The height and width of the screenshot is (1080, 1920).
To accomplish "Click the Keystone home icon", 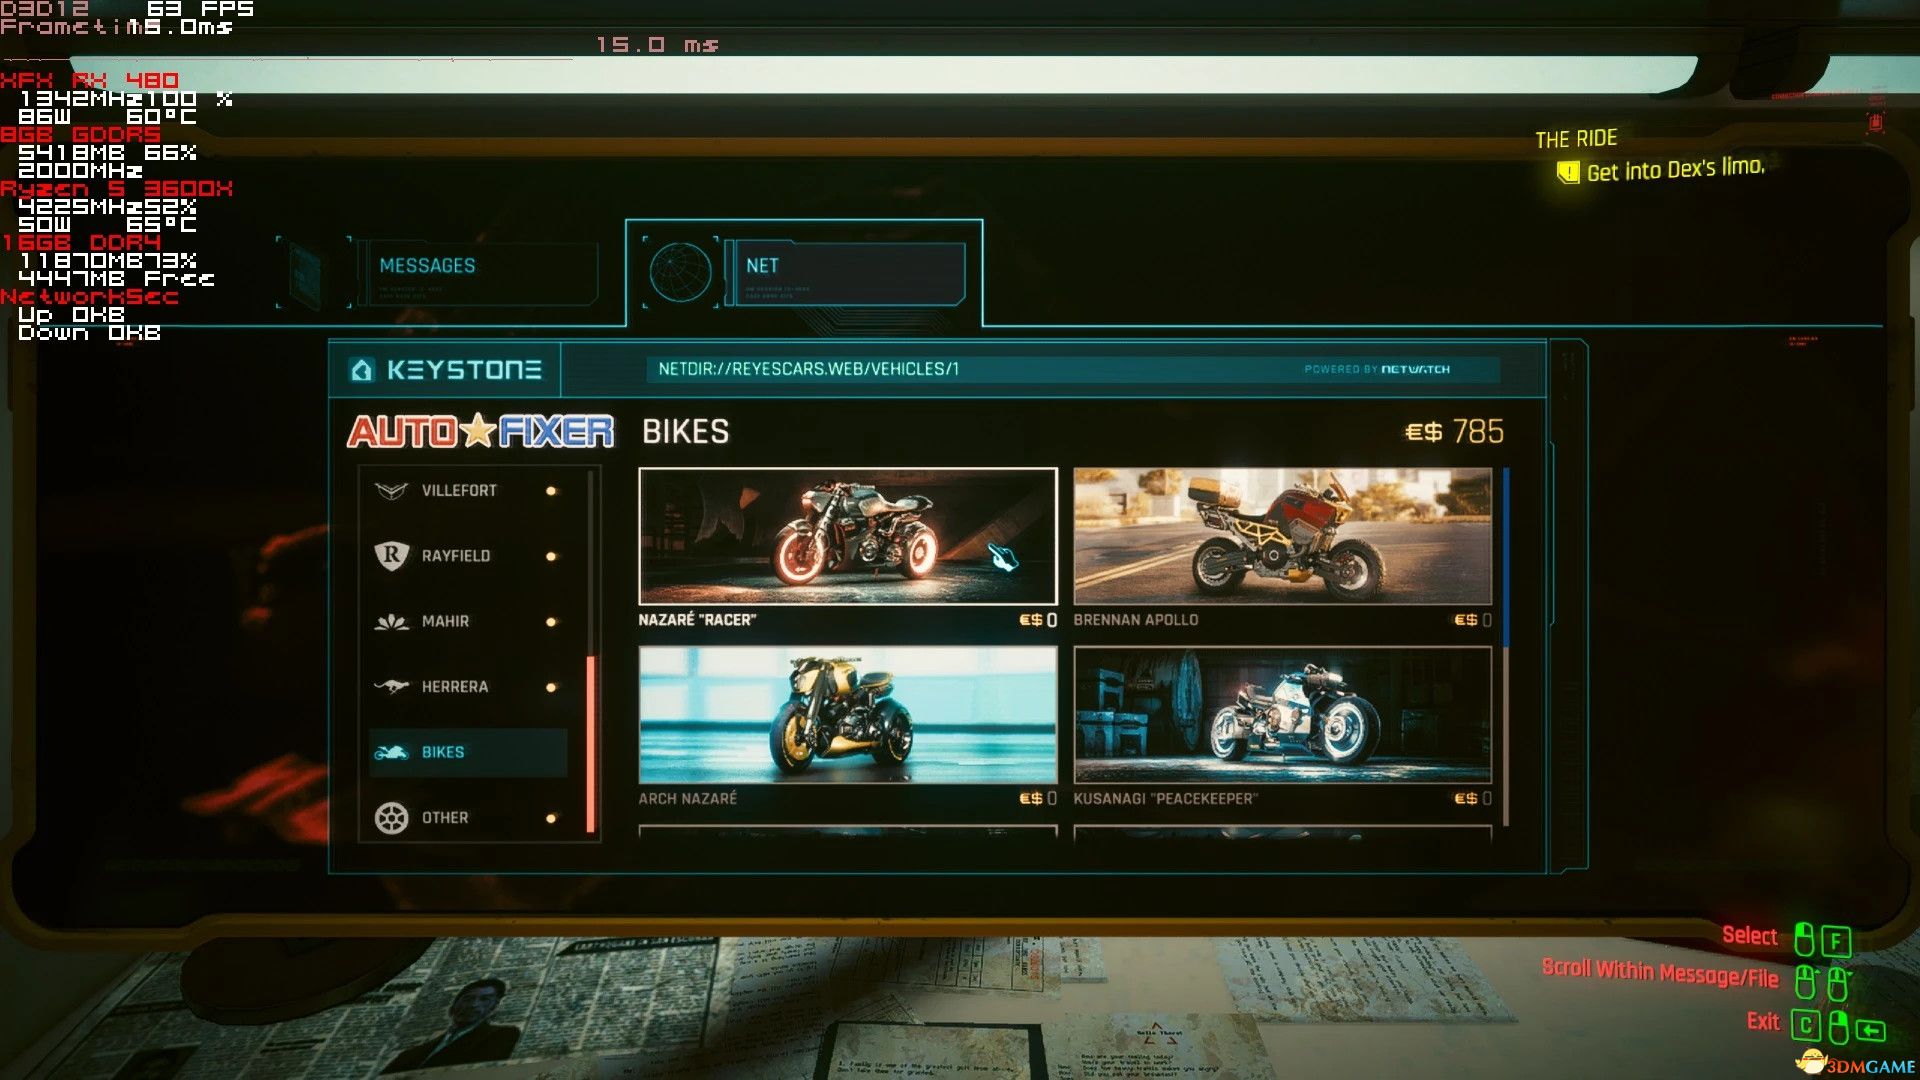I will pos(362,370).
